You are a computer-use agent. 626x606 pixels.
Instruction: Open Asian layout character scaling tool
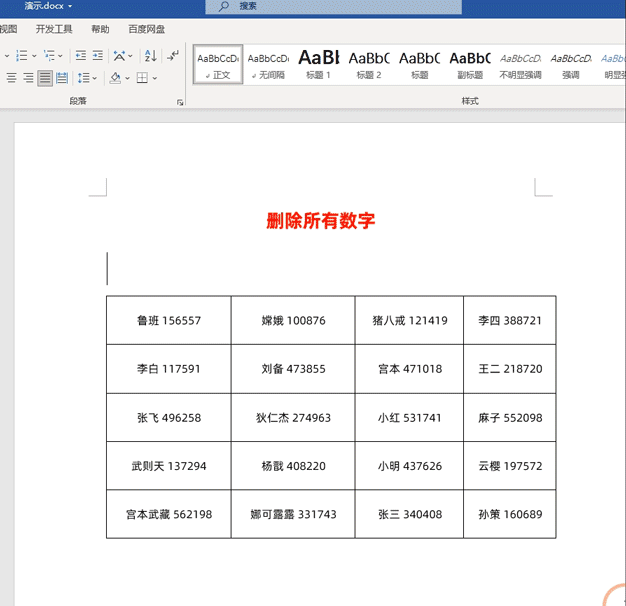119,56
